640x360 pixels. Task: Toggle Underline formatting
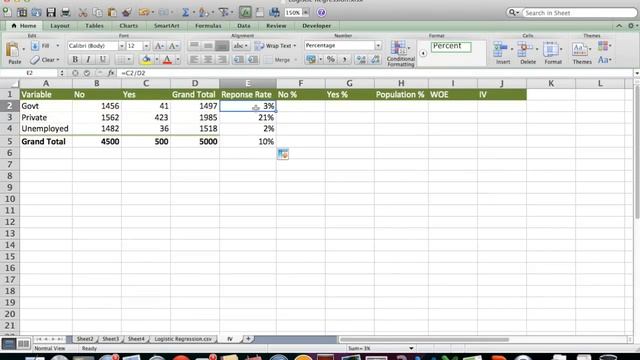[102, 60]
